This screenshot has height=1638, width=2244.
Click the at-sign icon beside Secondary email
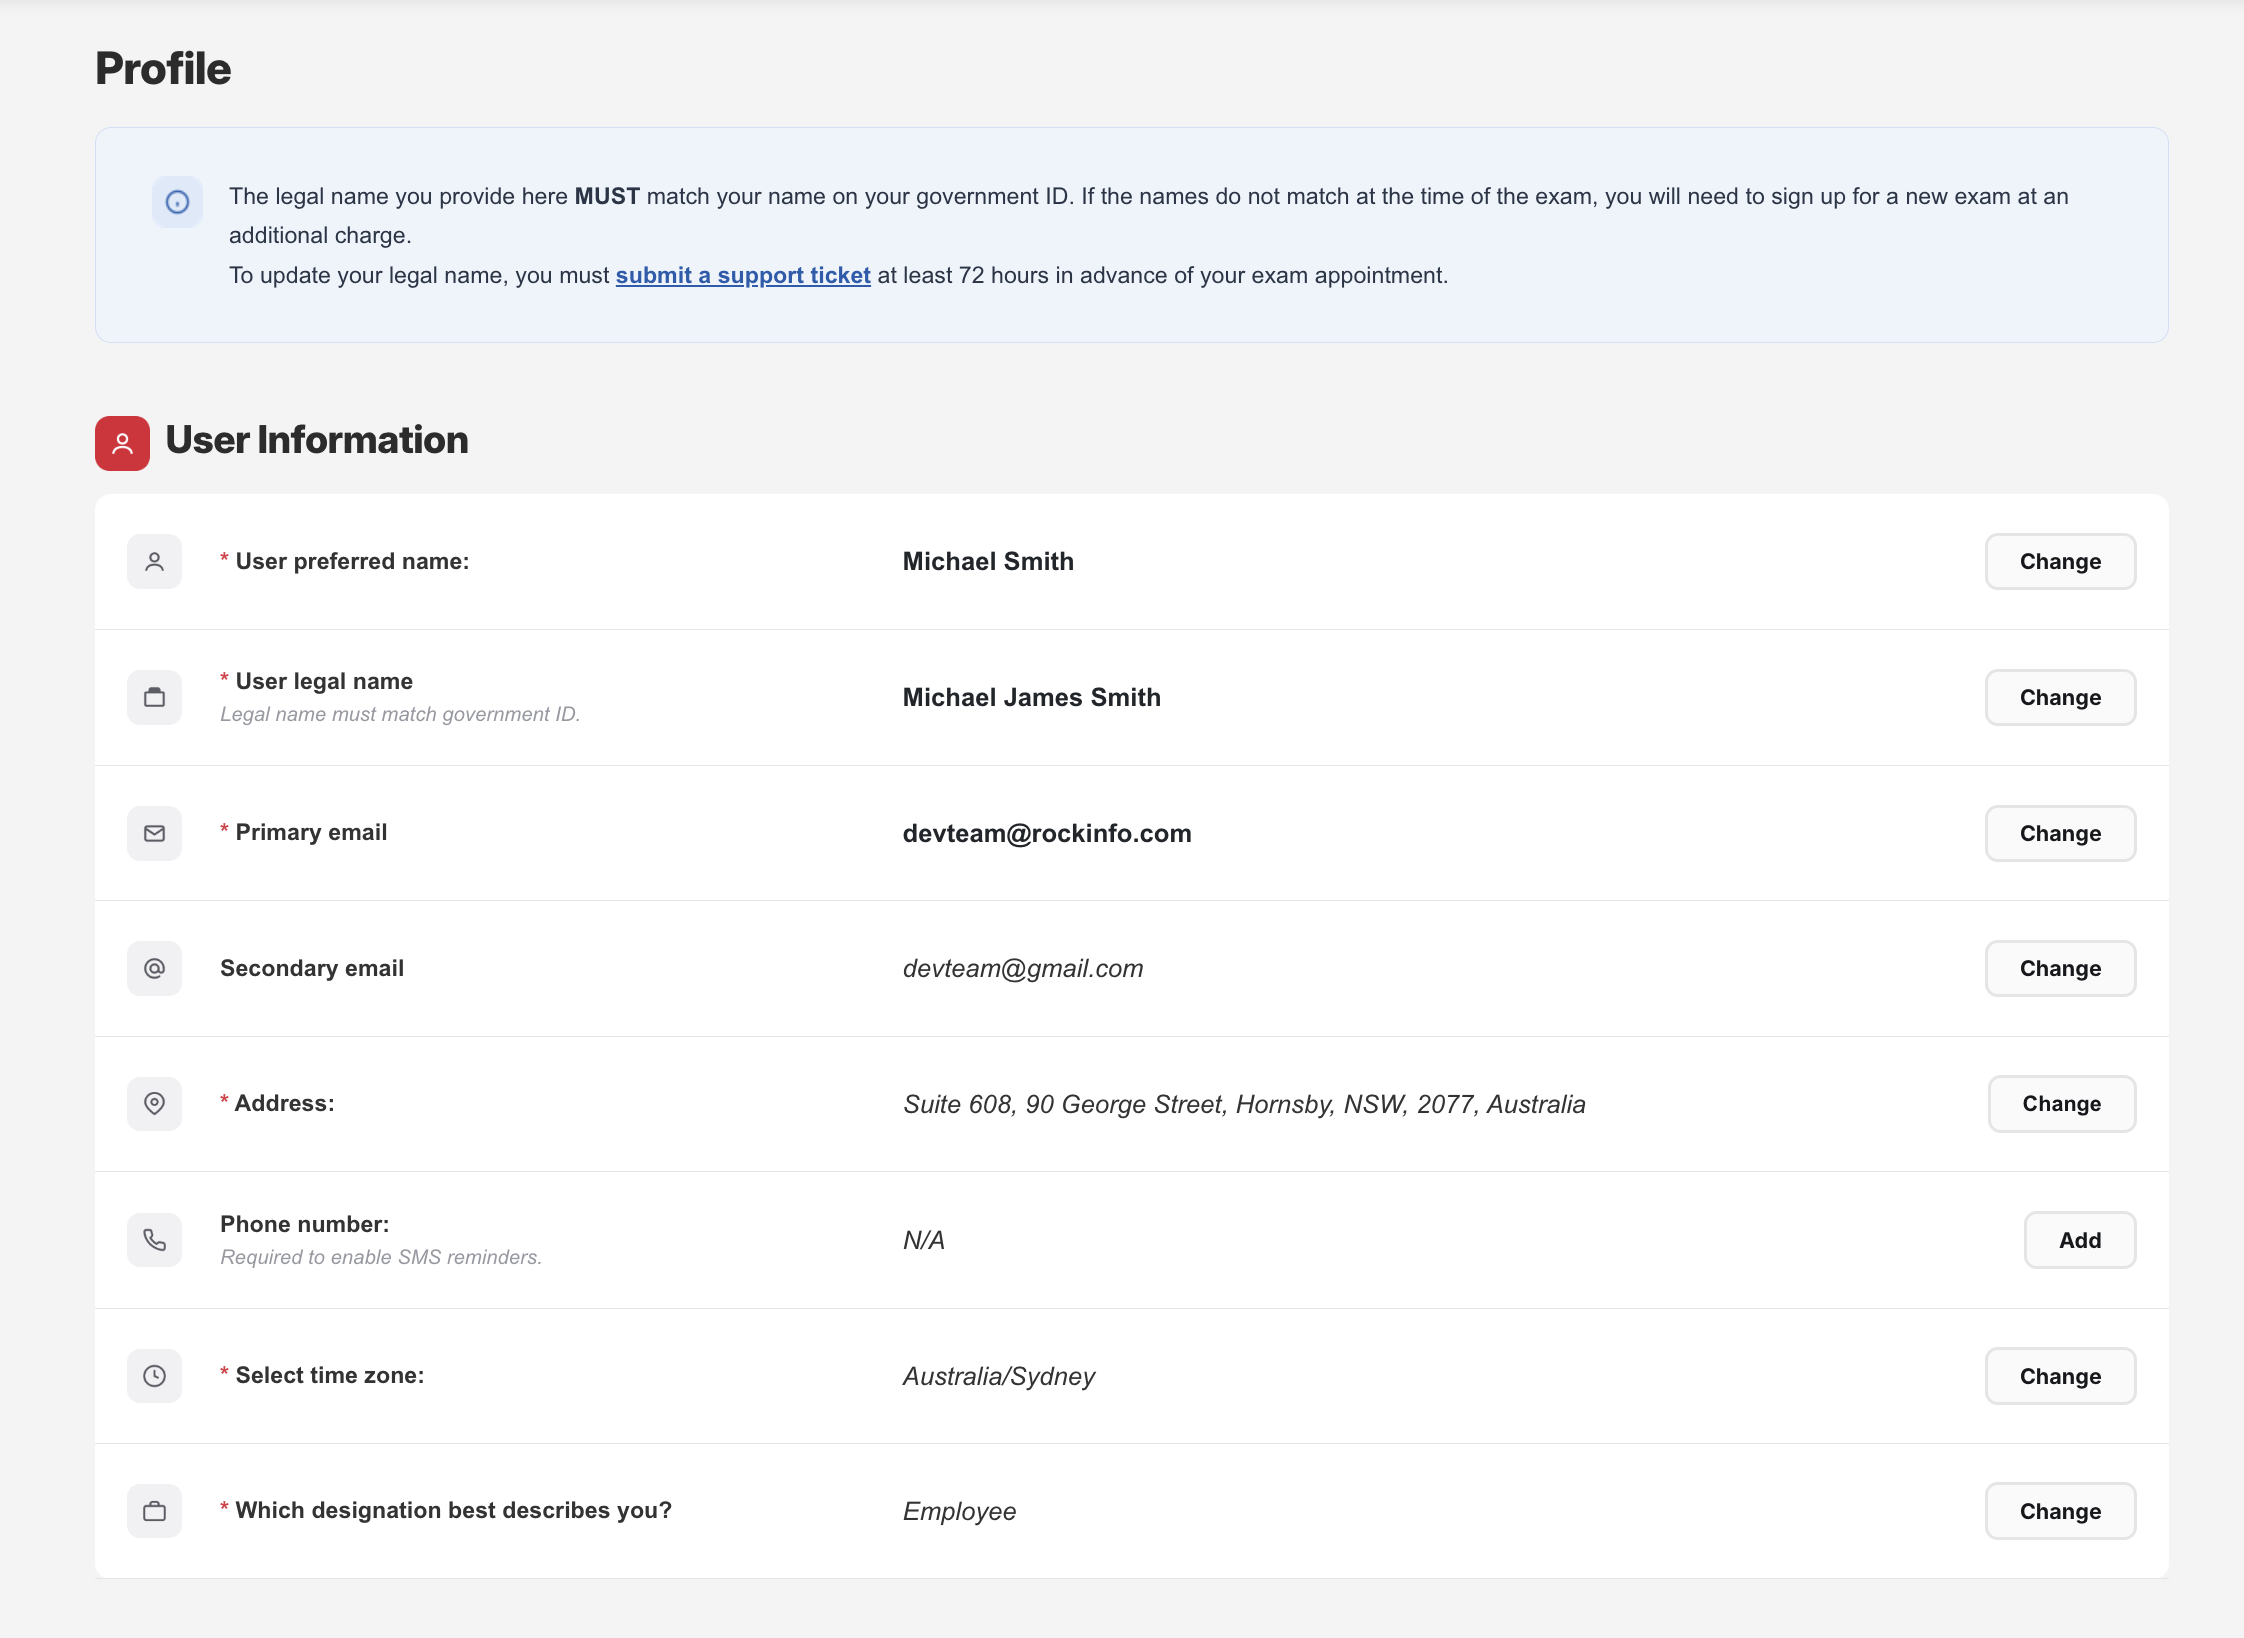(154, 968)
